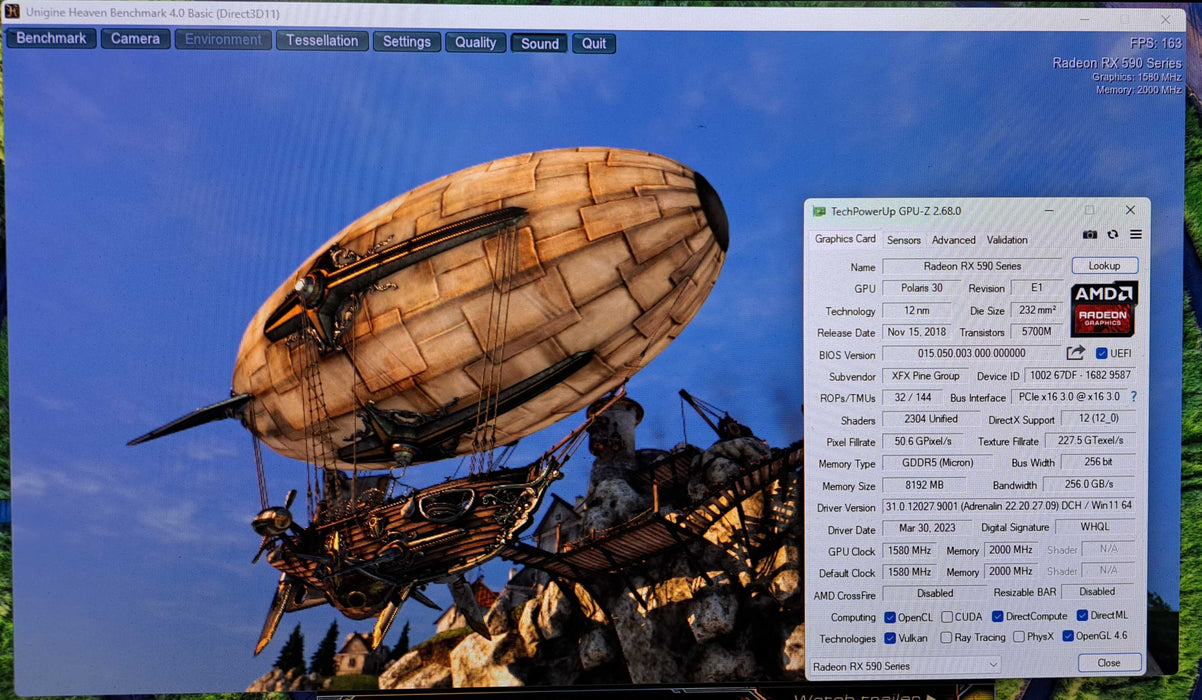Toggle the Vulkan checkbox

click(x=890, y=638)
